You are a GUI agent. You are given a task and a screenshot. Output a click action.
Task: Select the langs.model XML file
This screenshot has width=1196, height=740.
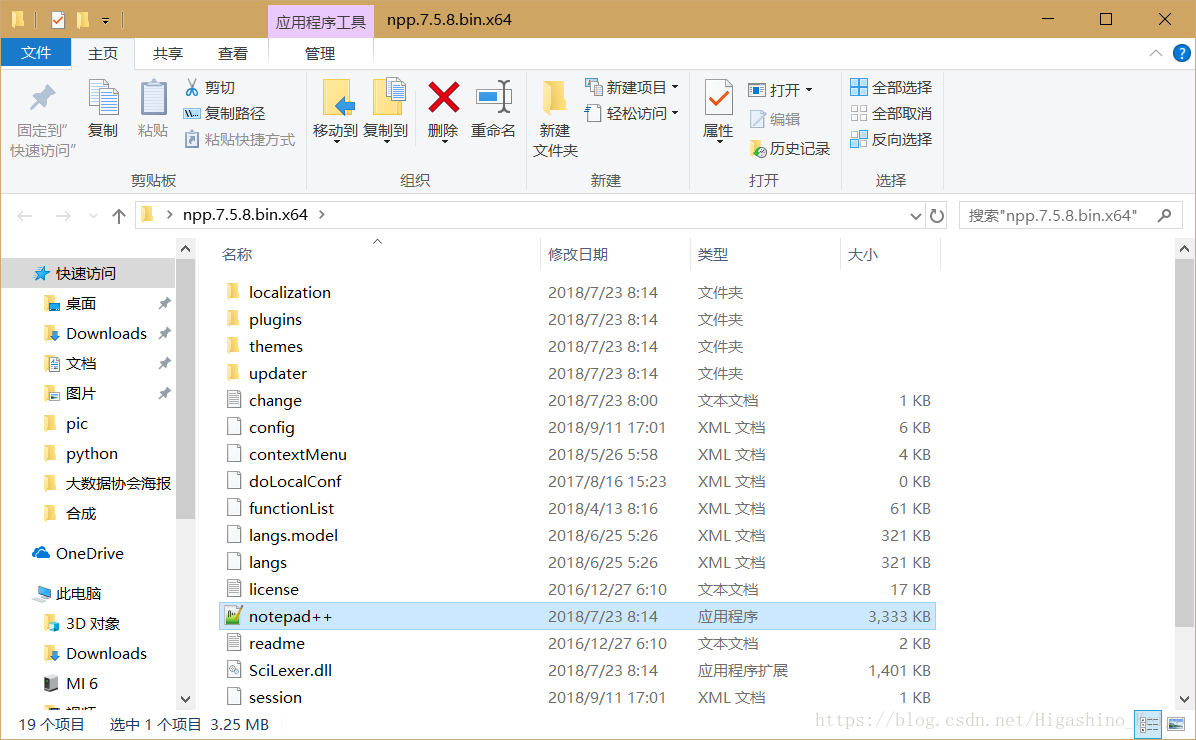coord(577,536)
